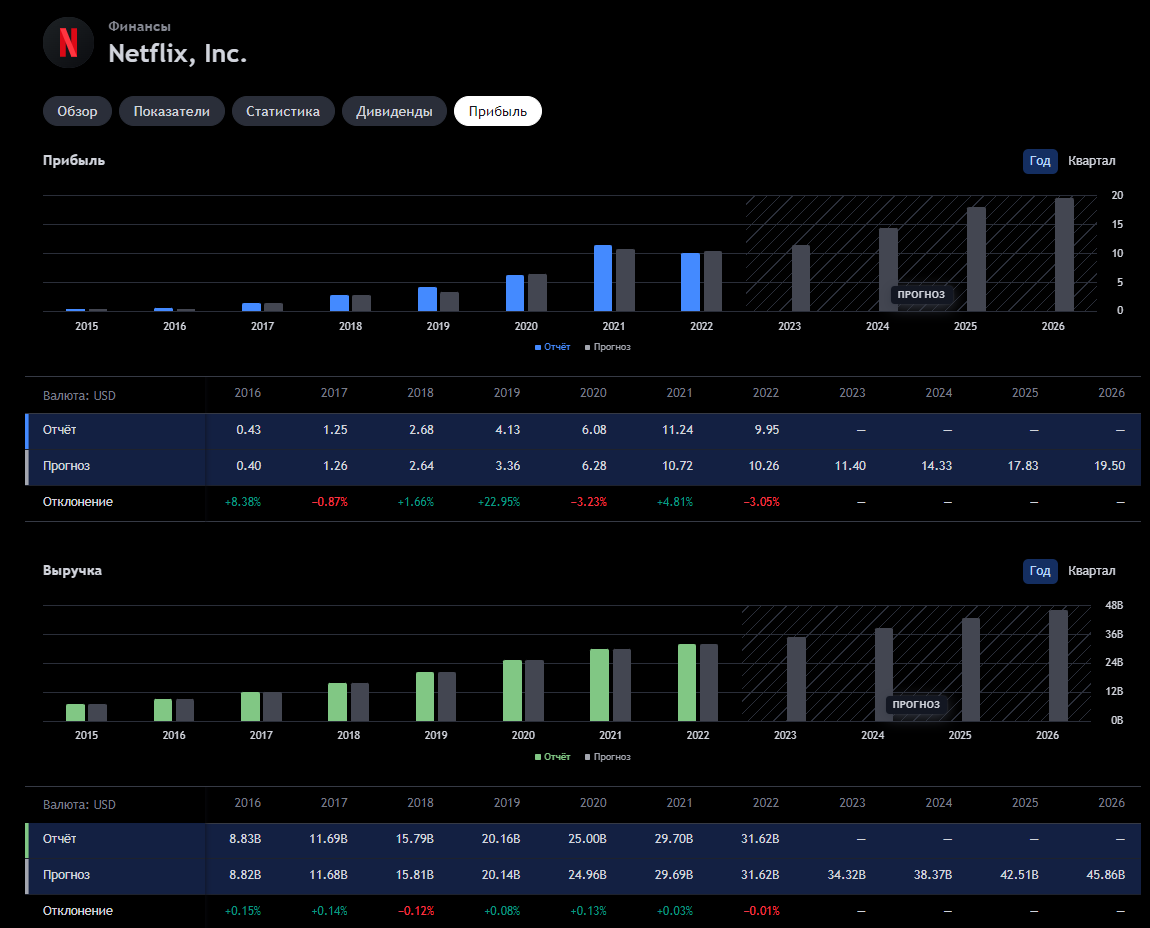Click the 2025 forecast revenue bar

971,670
